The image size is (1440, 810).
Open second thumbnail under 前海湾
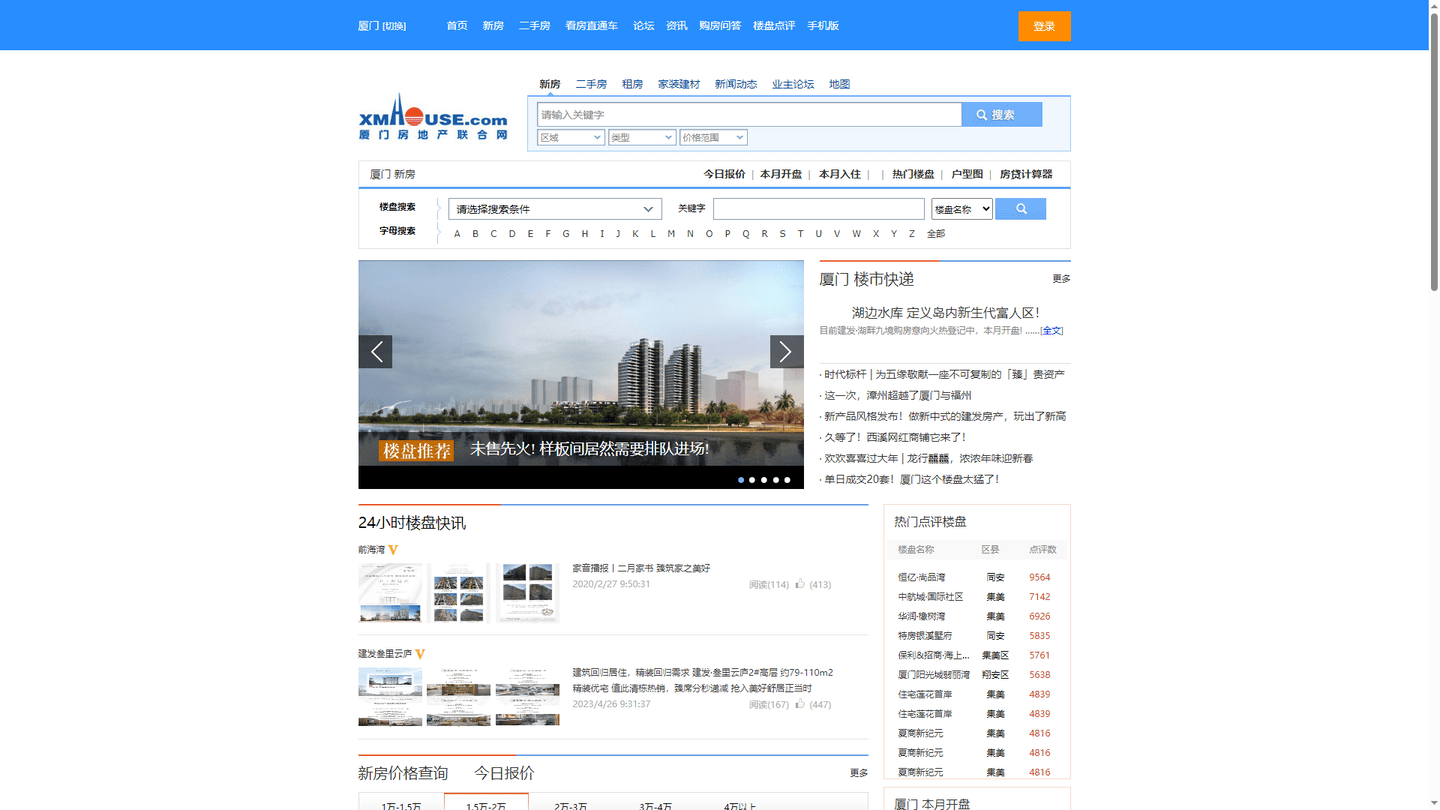click(x=458, y=593)
